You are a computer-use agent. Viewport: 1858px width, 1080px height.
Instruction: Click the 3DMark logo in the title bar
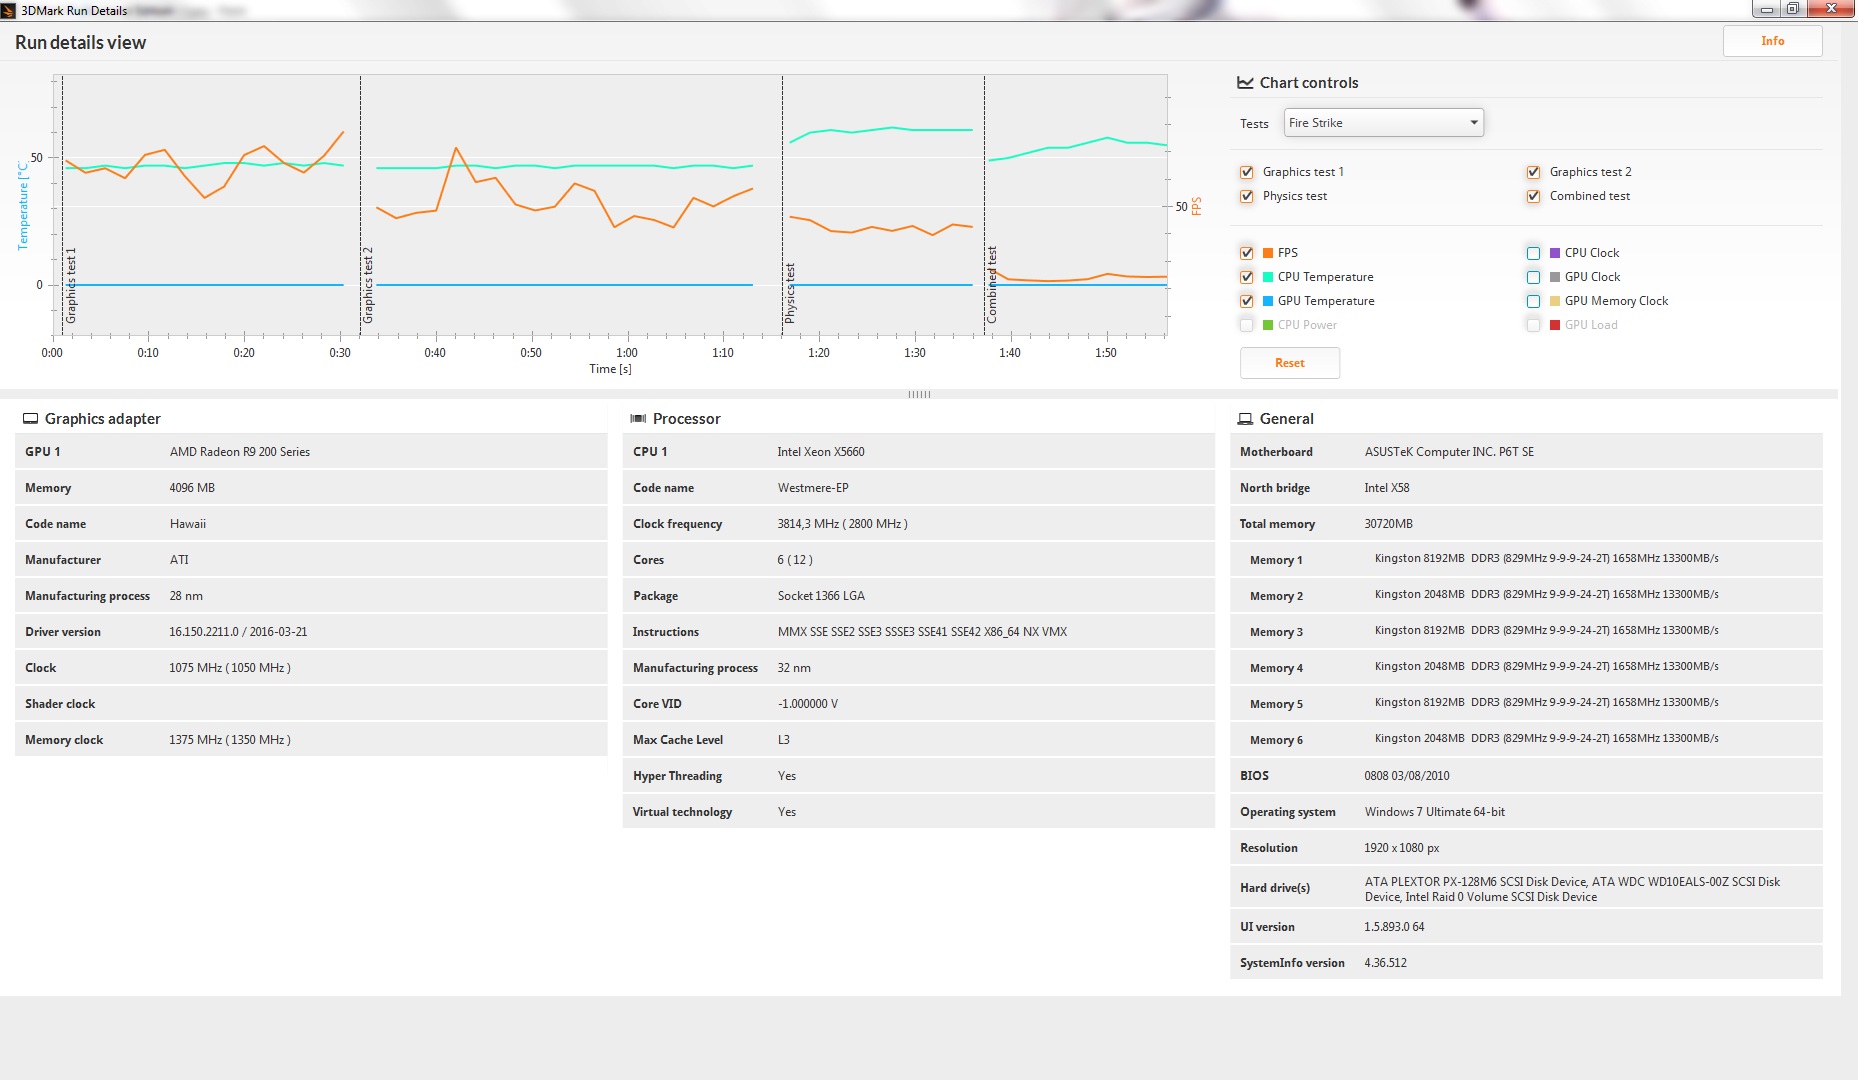pos(8,11)
